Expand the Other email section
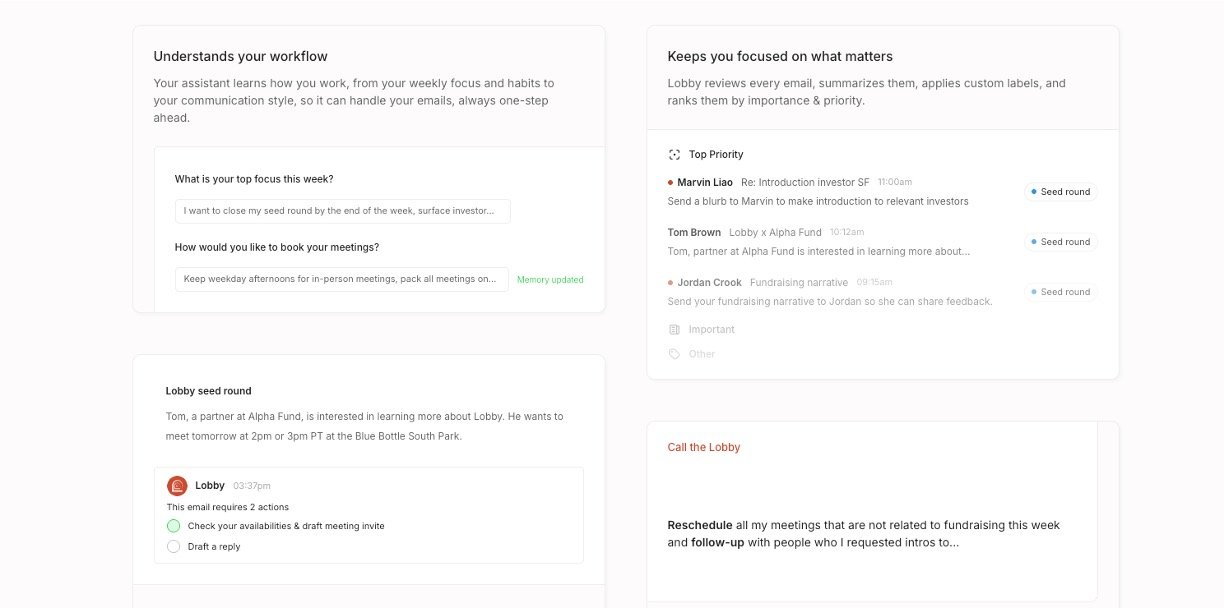 (702, 354)
